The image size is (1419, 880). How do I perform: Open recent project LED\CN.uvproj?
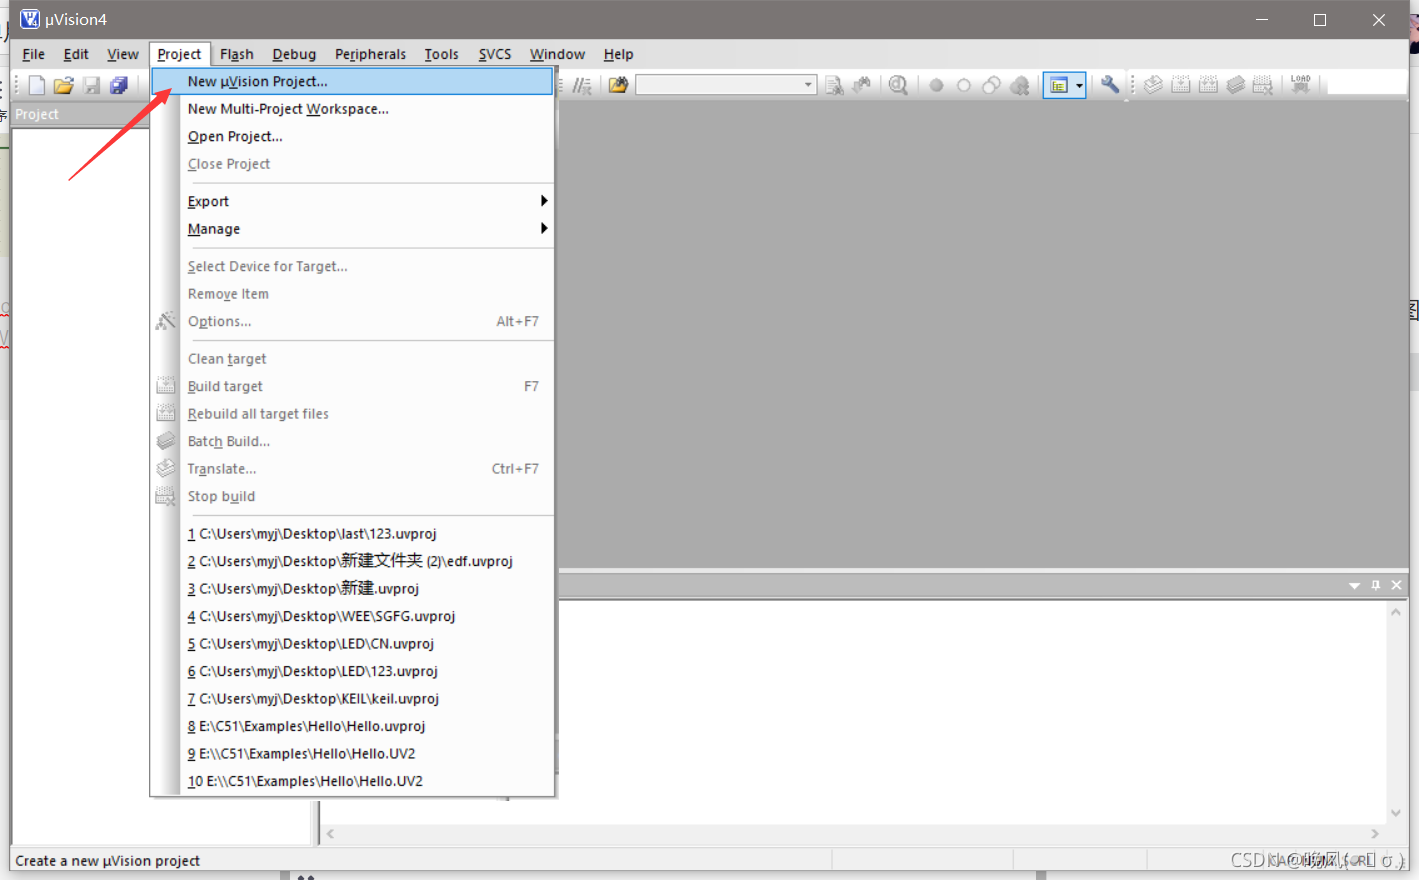coord(352,644)
